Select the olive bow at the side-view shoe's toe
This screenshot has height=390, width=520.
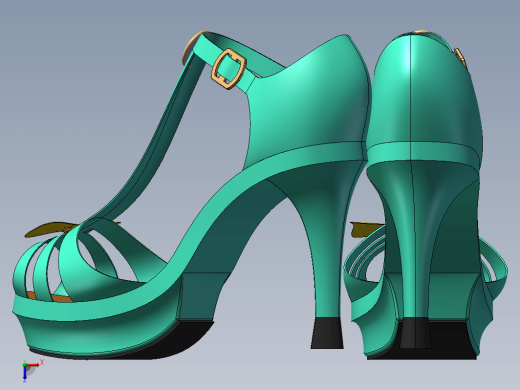click(x=52, y=230)
